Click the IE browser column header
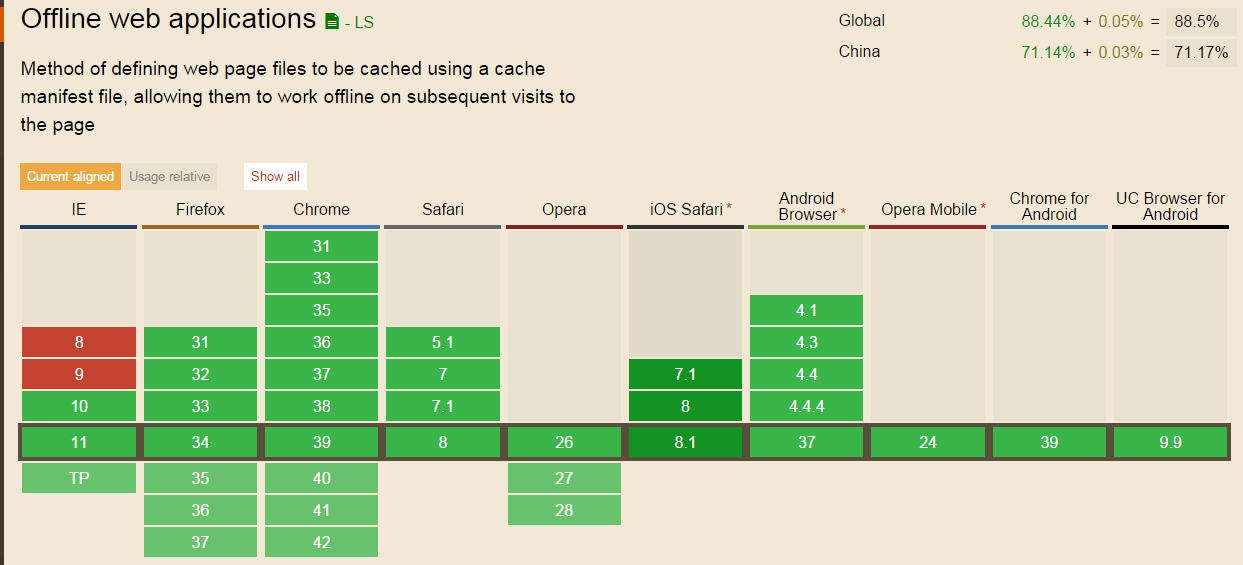Screen dimensions: 1243x565 (78, 209)
